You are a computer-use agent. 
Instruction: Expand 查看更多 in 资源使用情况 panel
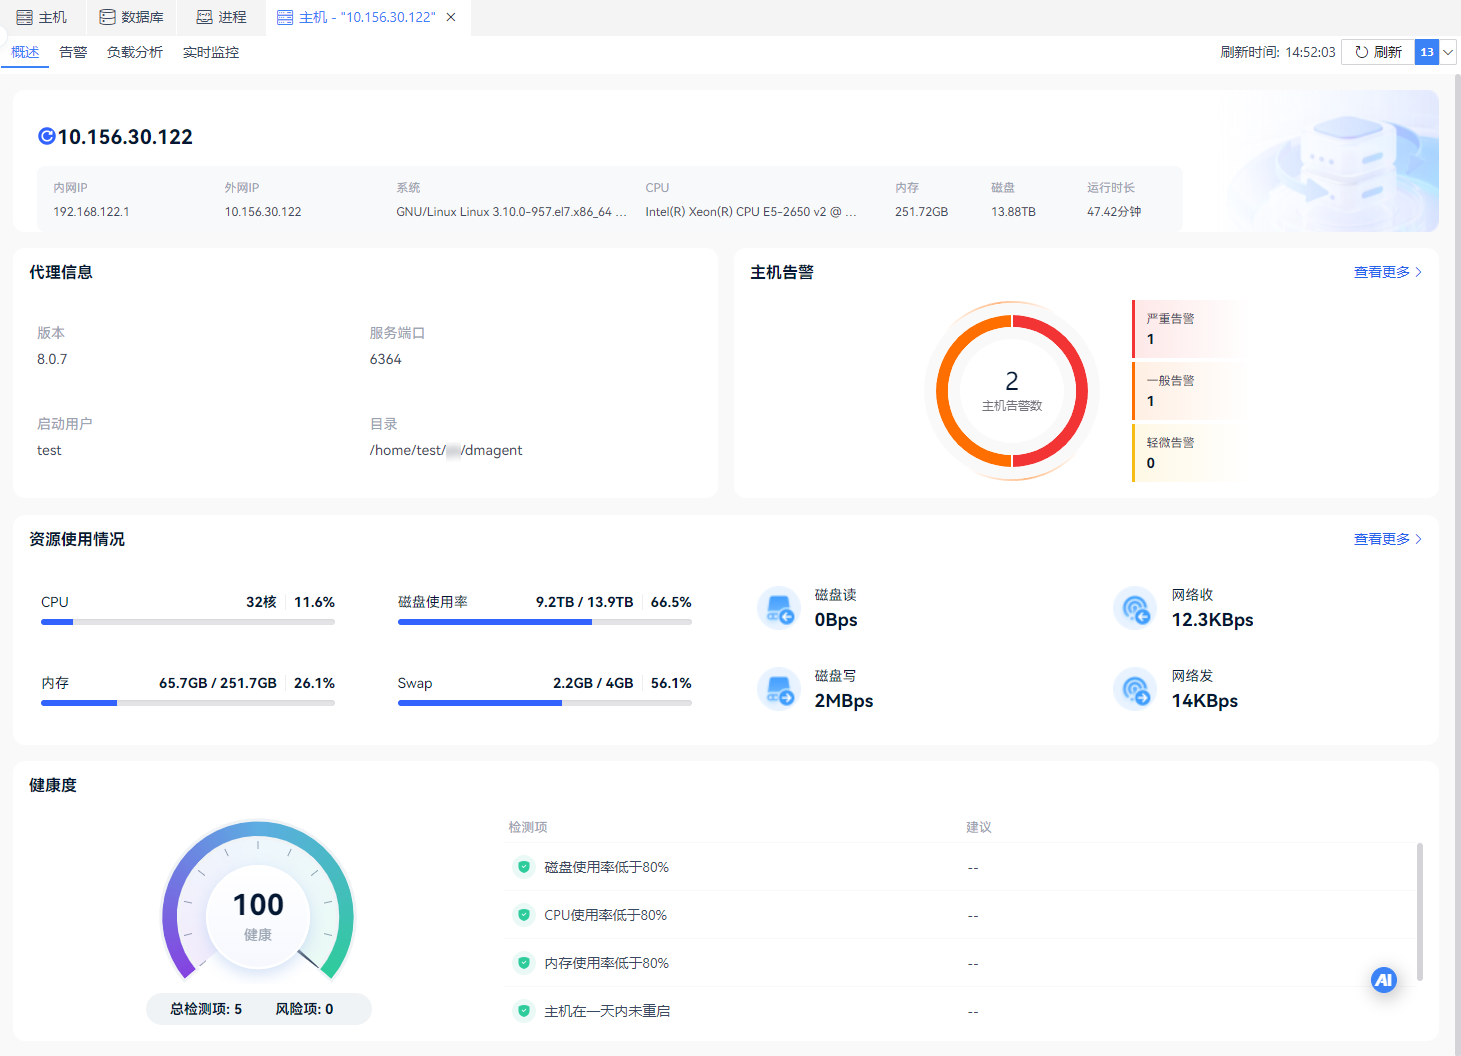point(1388,539)
